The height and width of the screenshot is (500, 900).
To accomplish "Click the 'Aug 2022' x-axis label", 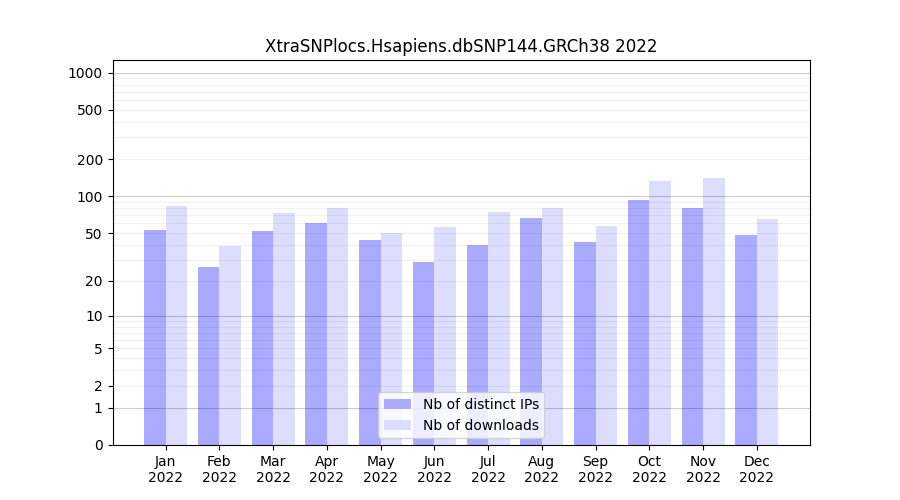I will [541, 469].
